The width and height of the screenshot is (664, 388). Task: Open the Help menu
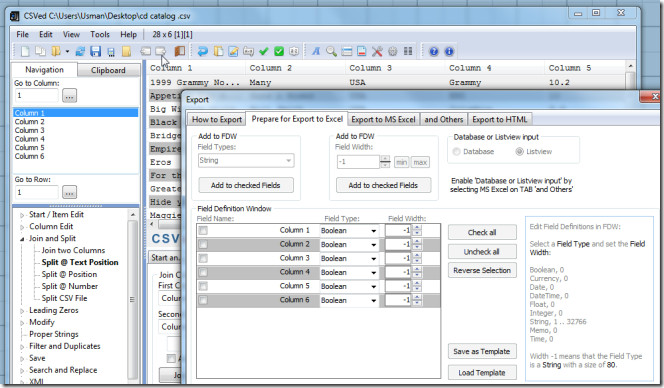(x=128, y=34)
